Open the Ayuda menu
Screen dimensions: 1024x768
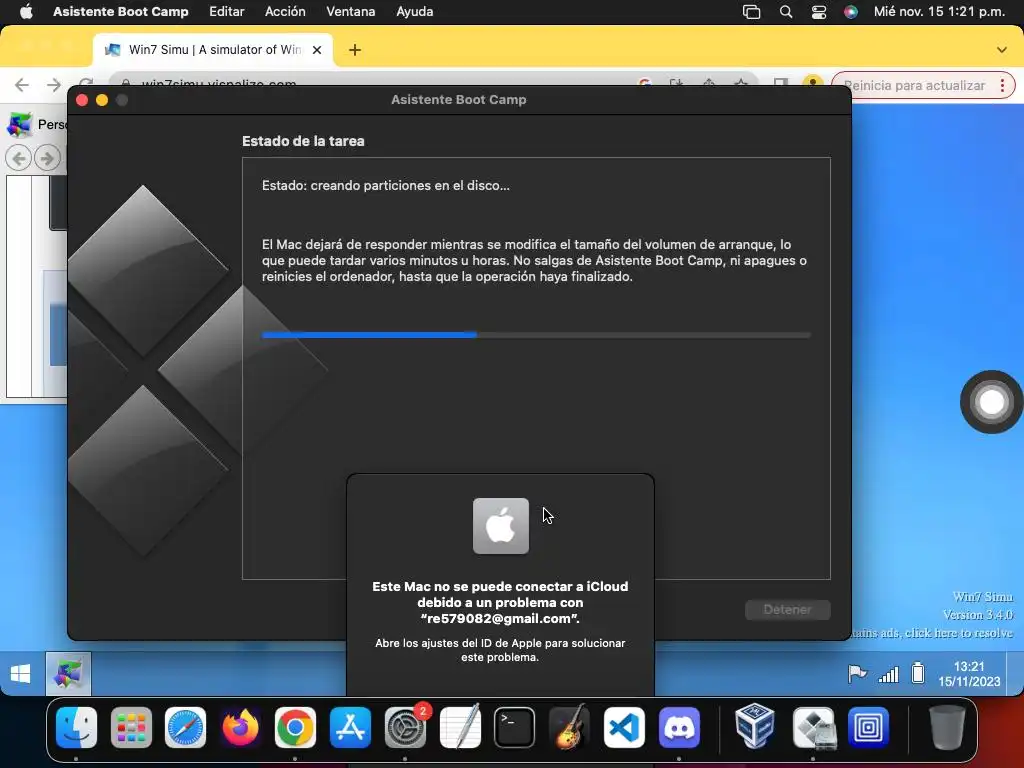click(x=415, y=12)
